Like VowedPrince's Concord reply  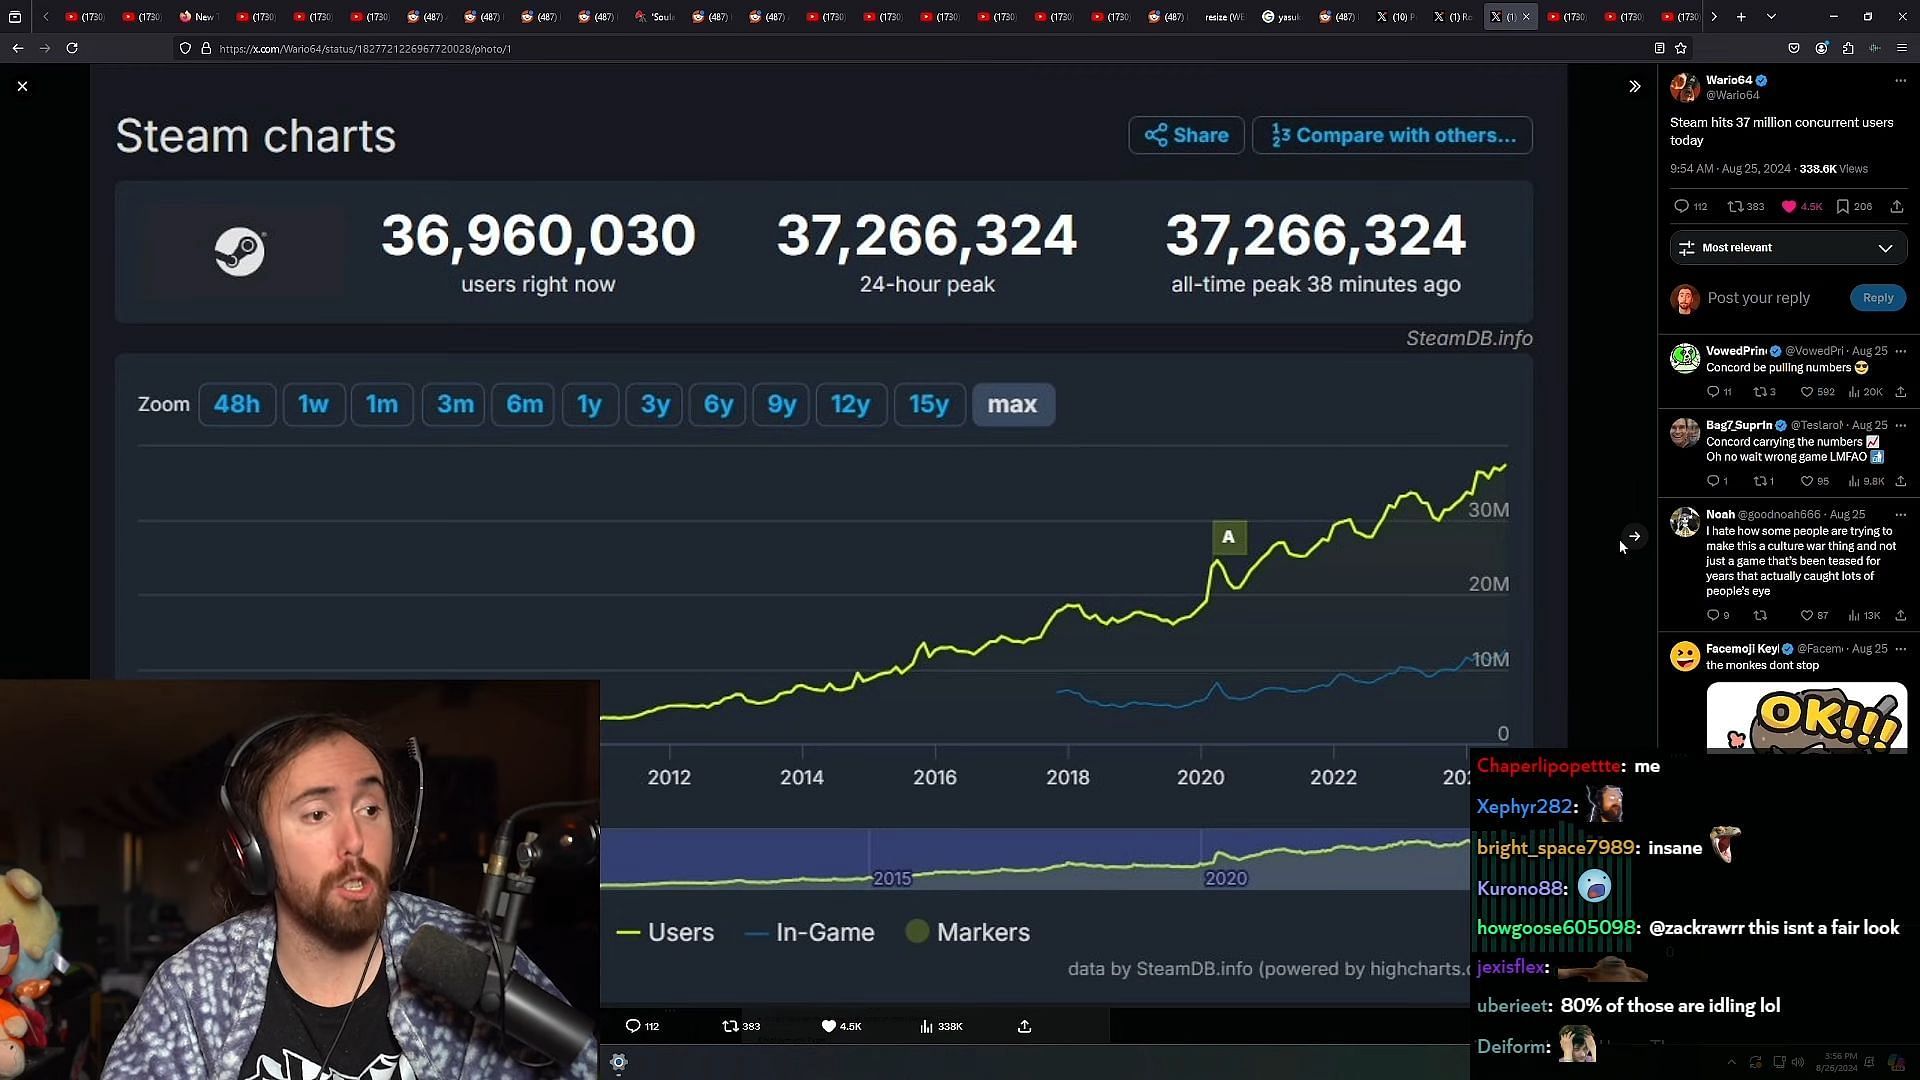pyautogui.click(x=1807, y=392)
